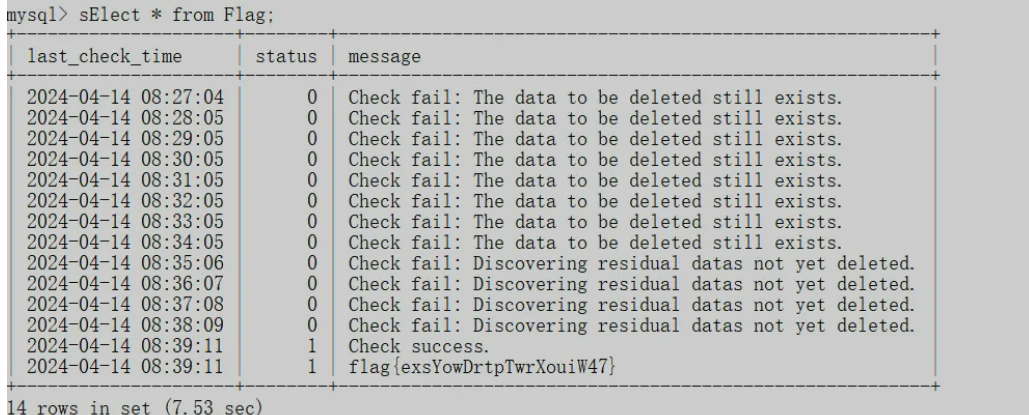Click the 08:34:05 data still exists message

click(x=595, y=243)
